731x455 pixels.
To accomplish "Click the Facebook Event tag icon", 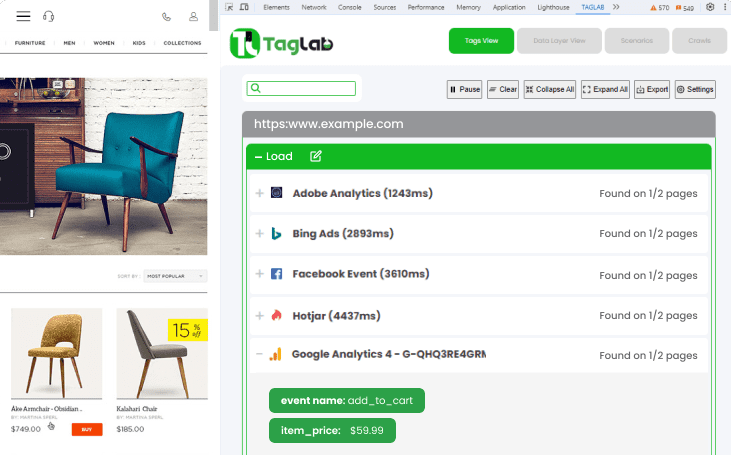I will pos(276,274).
